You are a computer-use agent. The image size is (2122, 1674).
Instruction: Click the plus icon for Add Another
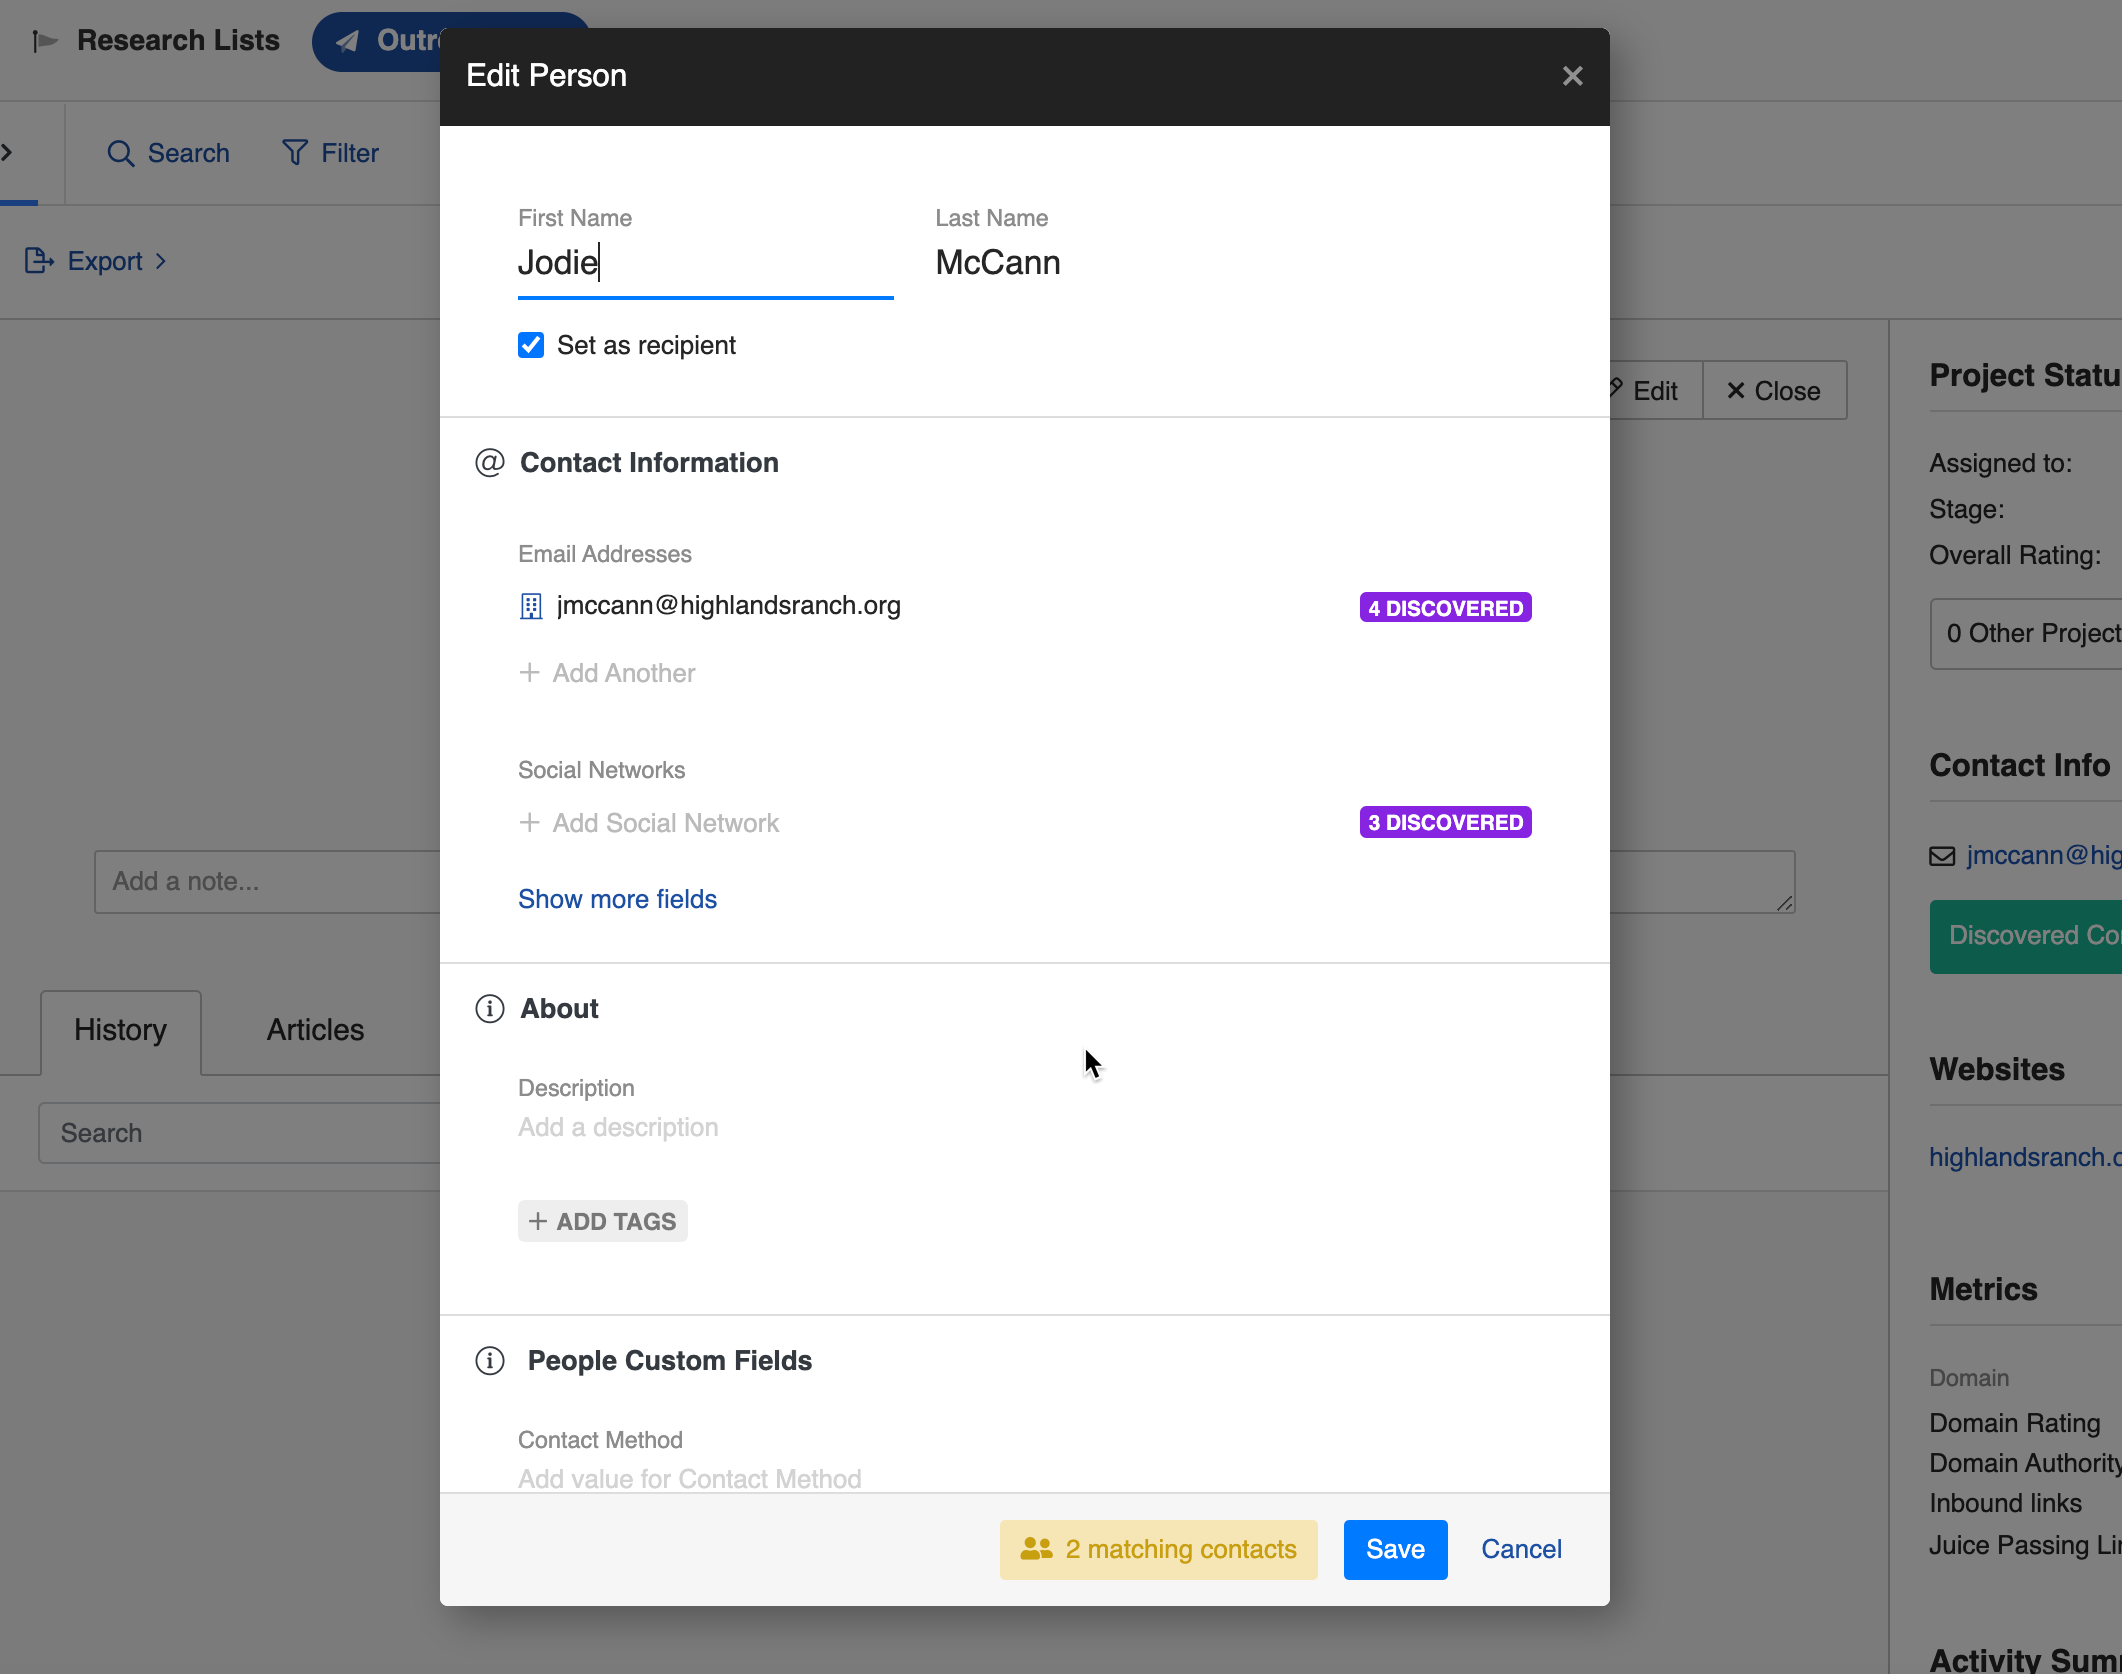tap(530, 673)
